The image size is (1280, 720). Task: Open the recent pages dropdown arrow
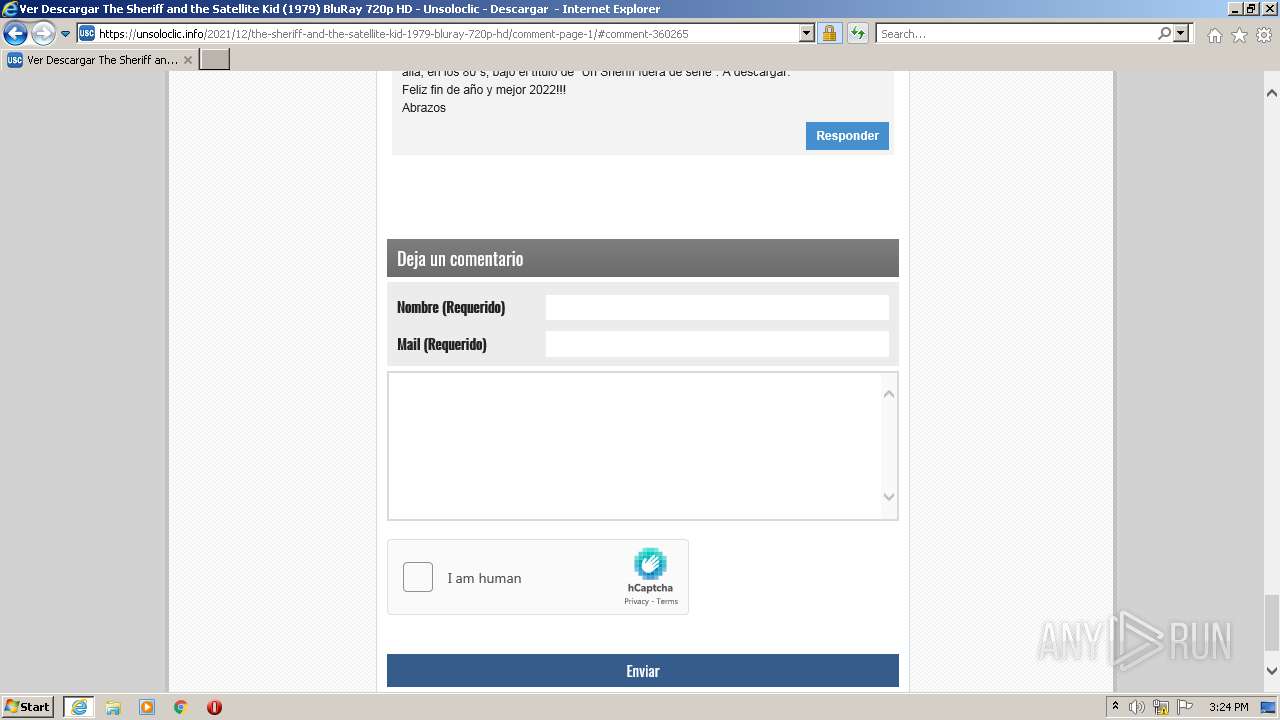(65, 34)
